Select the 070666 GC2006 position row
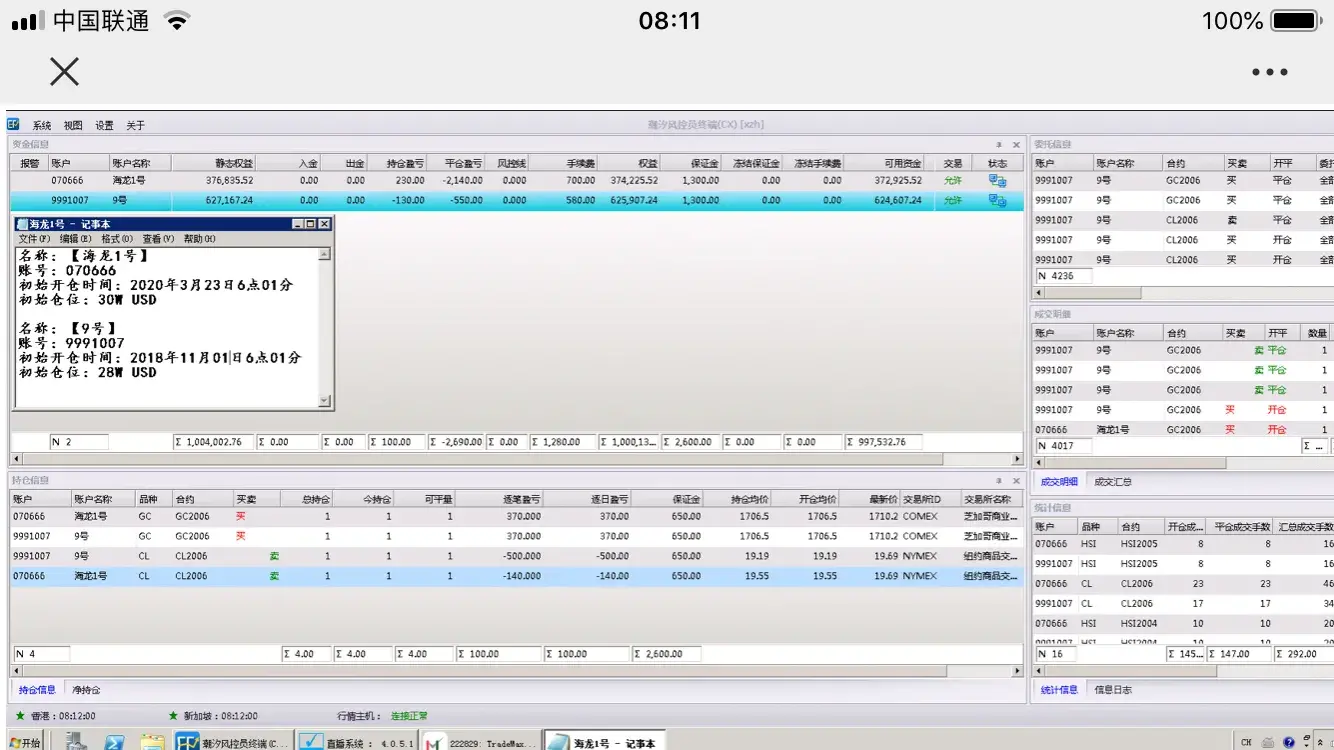The height and width of the screenshot is (750, 1334). tap(517, 517)
